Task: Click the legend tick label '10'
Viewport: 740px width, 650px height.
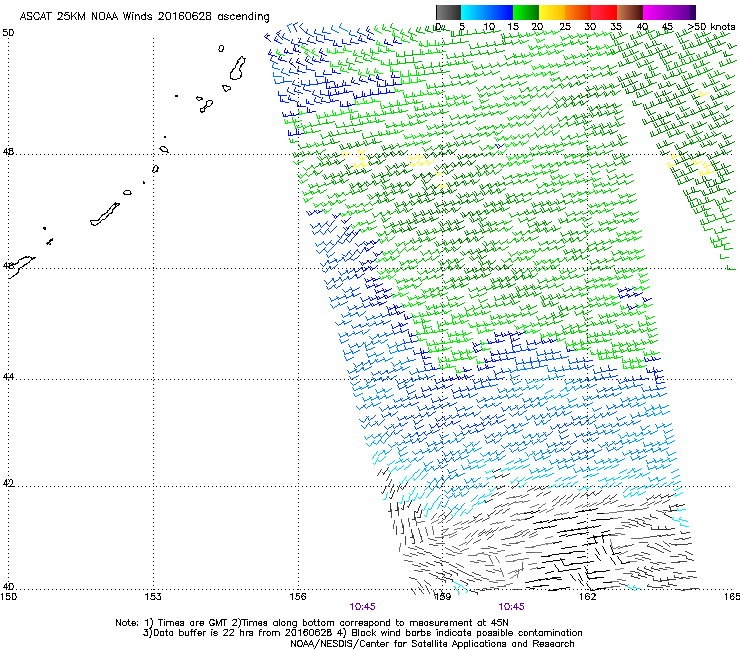Action: pos(489,27)
